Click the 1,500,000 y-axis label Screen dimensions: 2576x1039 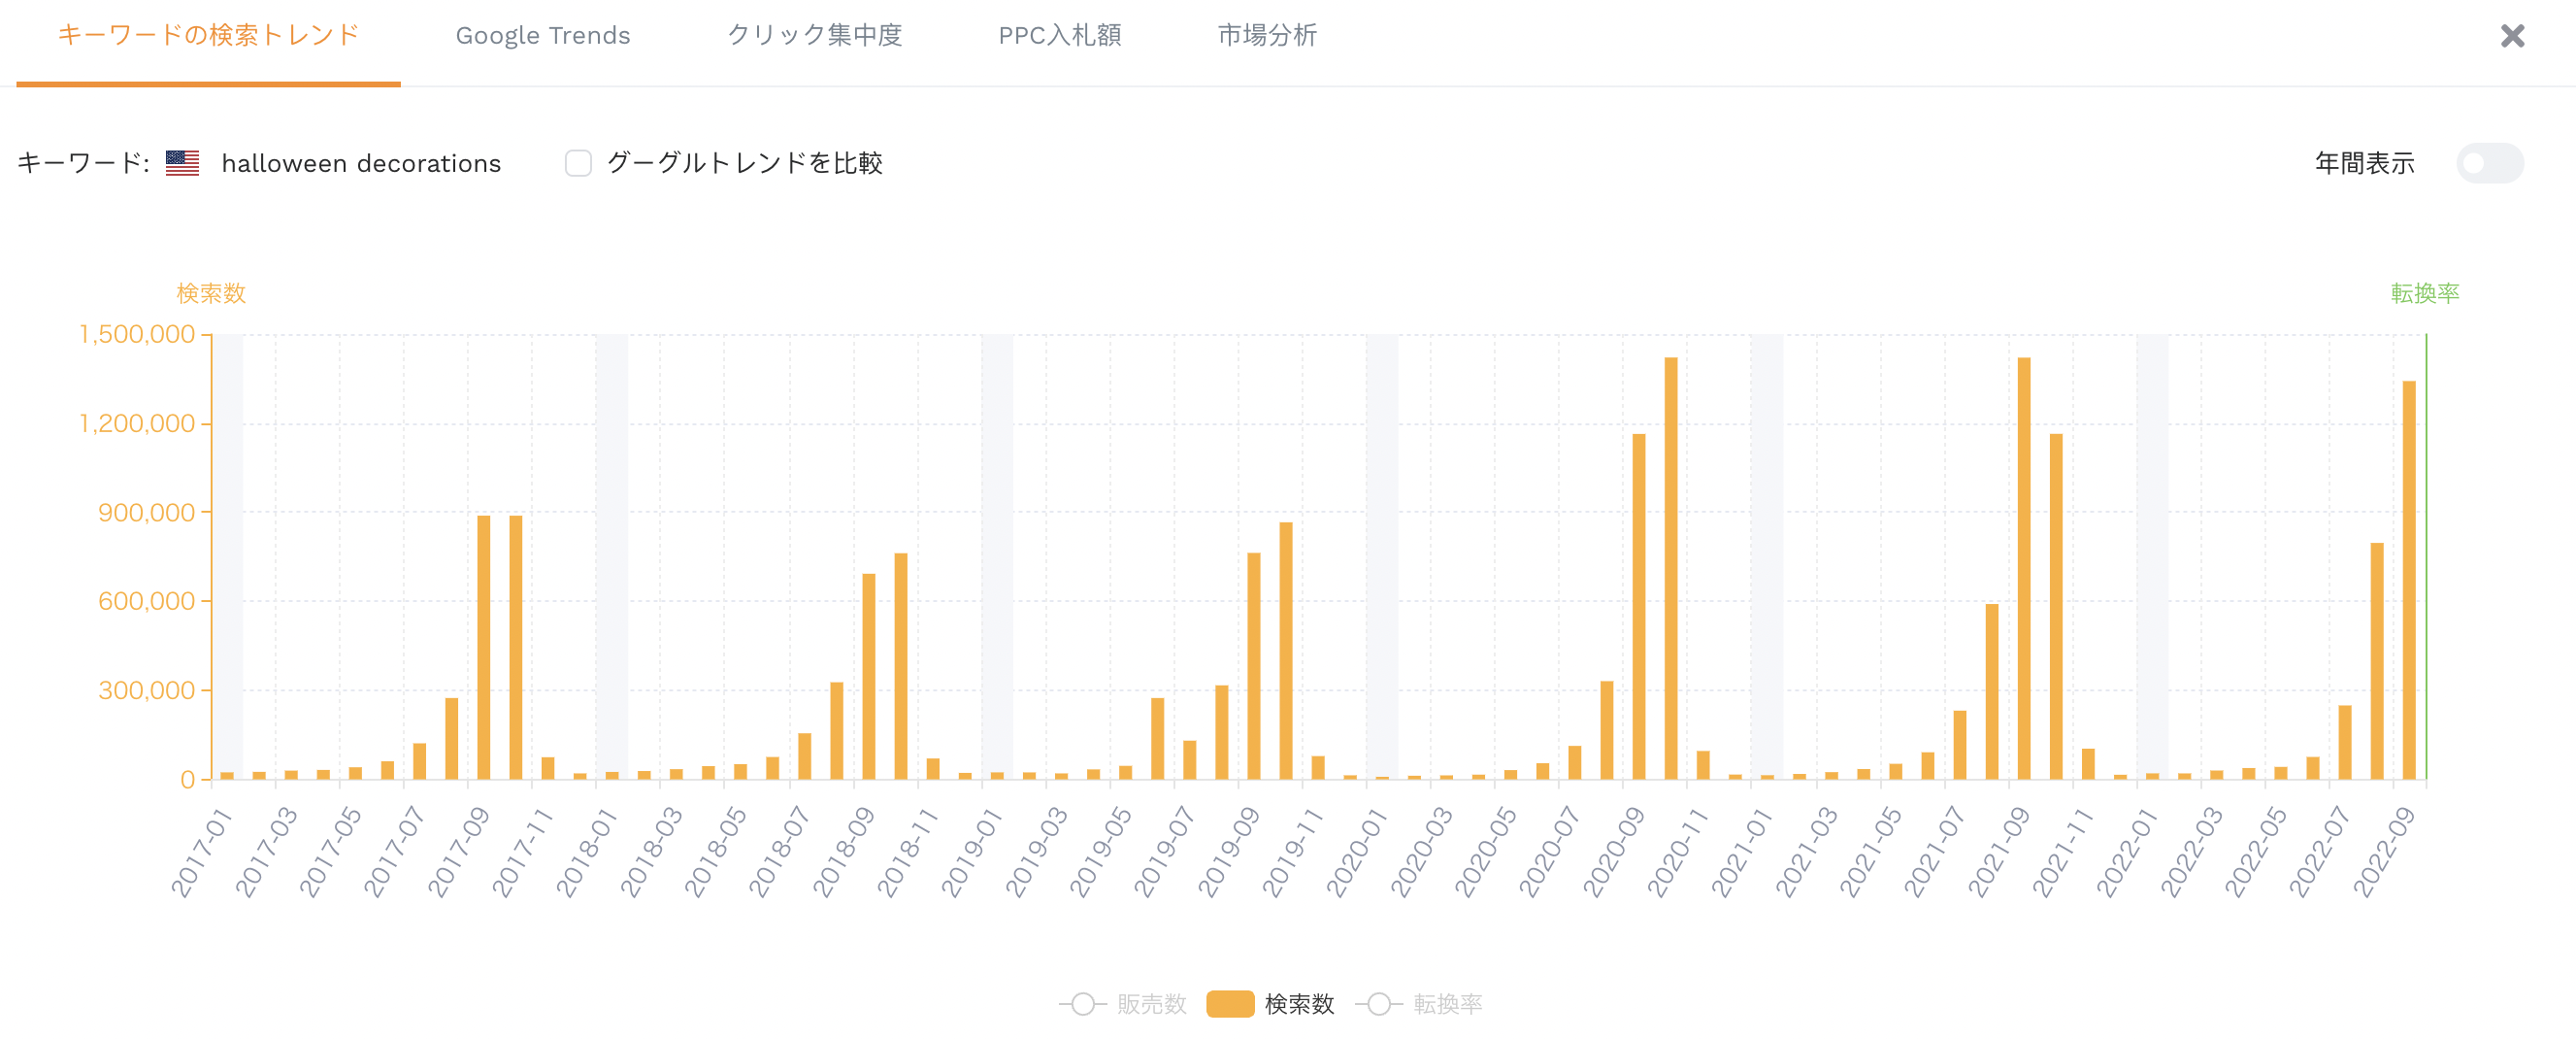[137, 334]
